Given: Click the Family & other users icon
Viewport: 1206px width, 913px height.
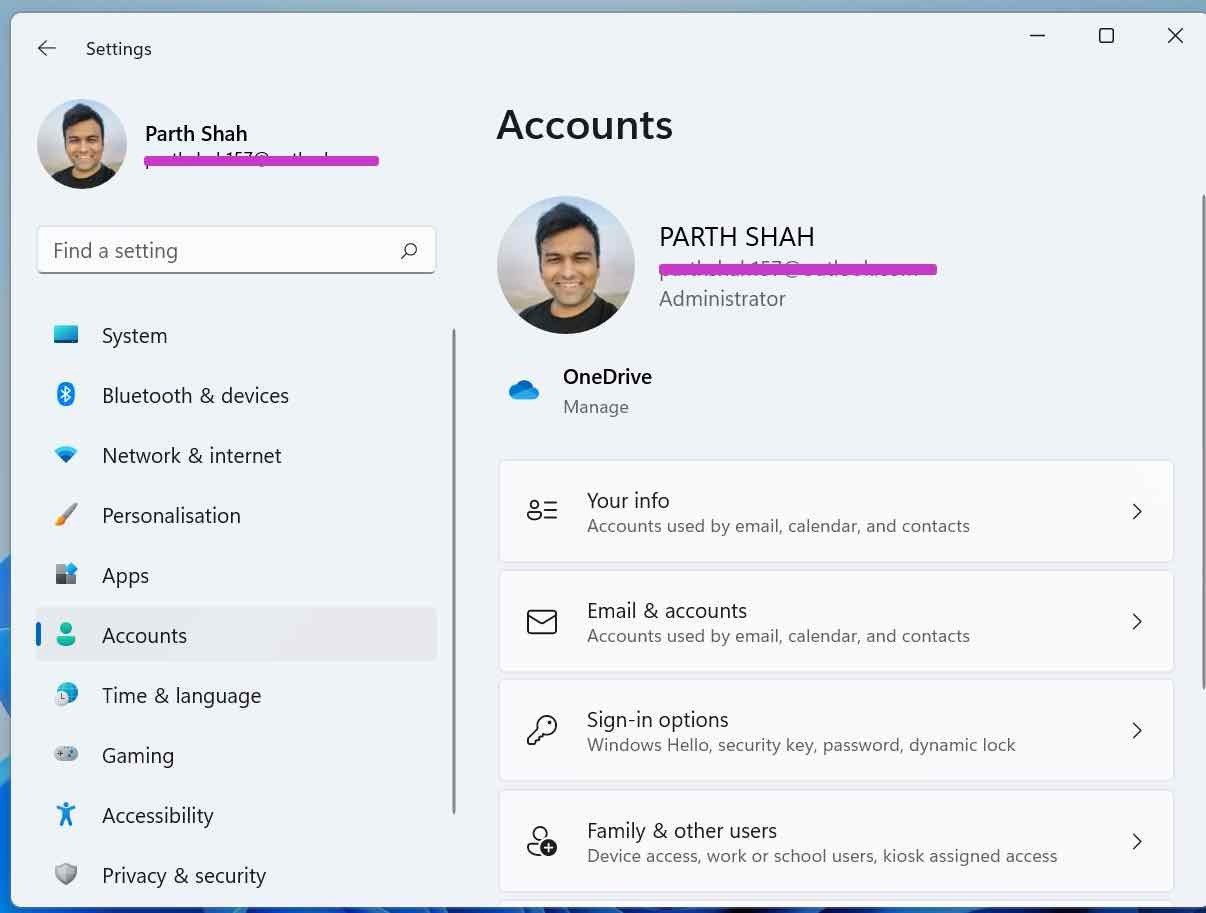Looking at the screenshot, I should (x=542, y=841).
